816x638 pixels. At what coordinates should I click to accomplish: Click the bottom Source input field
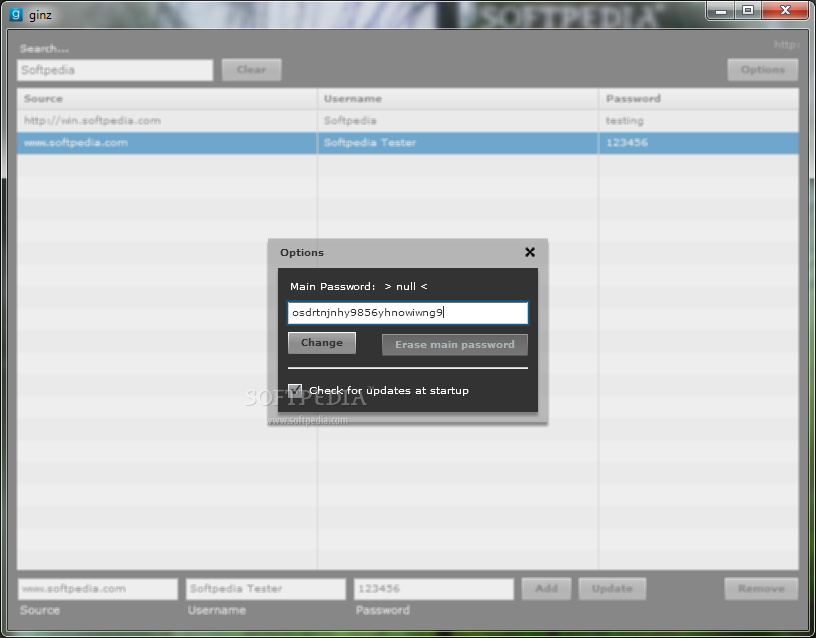pyautogui.click(x=98, y=589)
